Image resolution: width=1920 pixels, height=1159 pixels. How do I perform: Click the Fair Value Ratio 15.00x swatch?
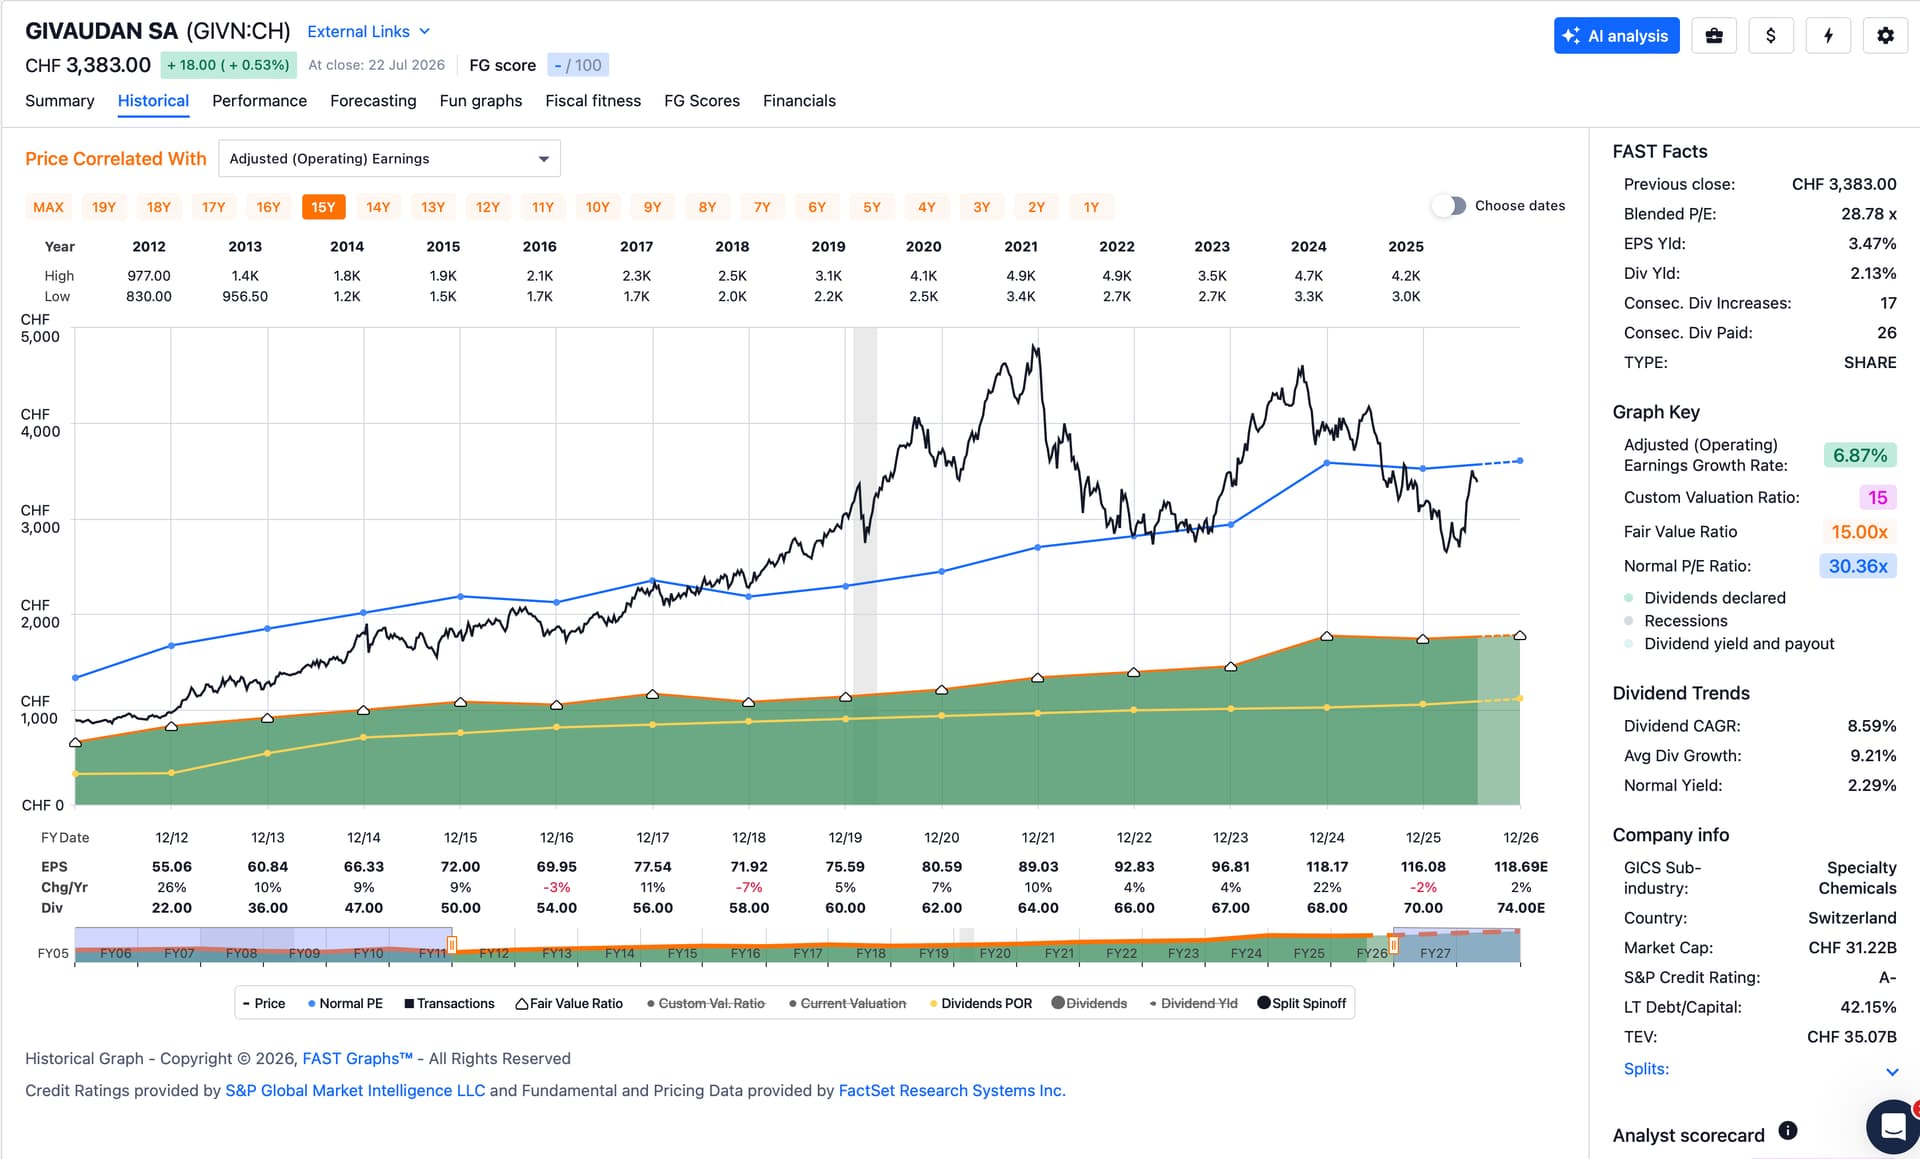pyautogui.click(x=1859, y=532)
